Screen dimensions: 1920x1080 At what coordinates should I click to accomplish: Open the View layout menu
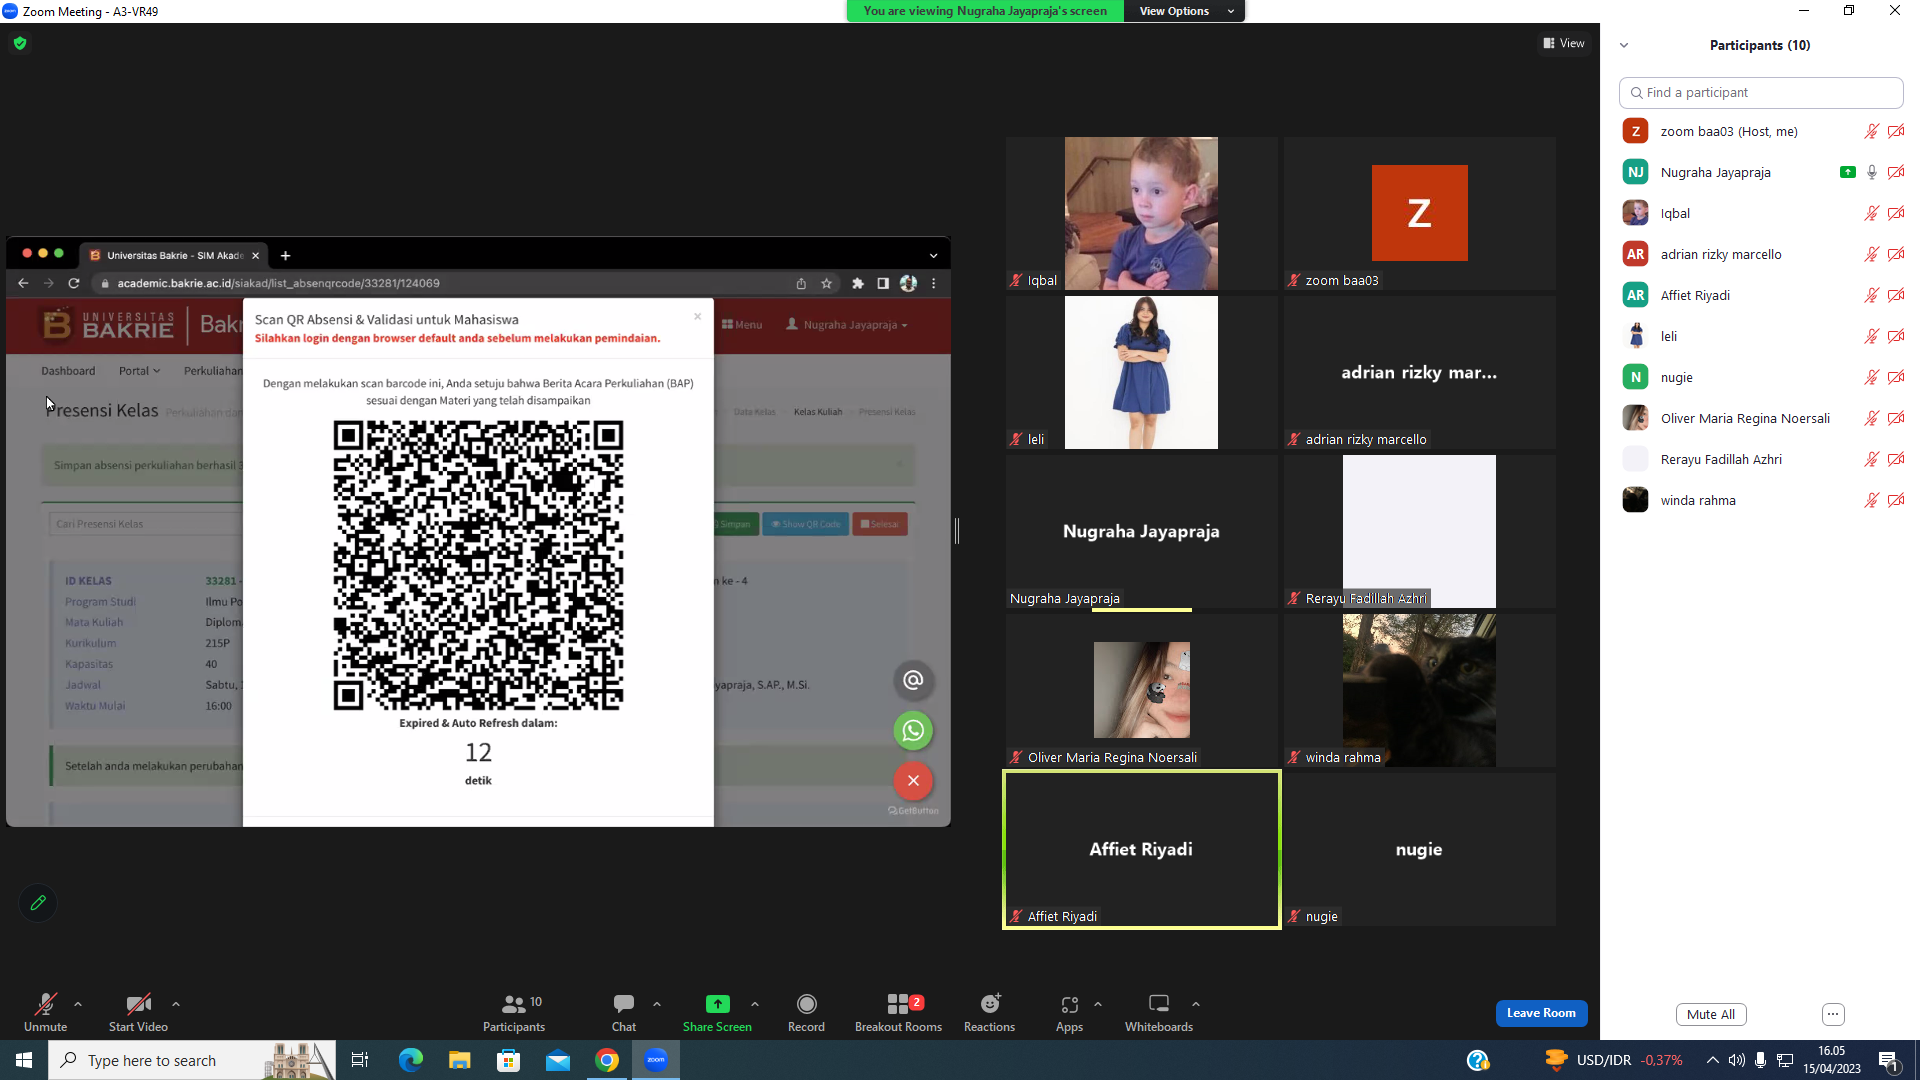pyautogui.click(x=1564, y=43)
